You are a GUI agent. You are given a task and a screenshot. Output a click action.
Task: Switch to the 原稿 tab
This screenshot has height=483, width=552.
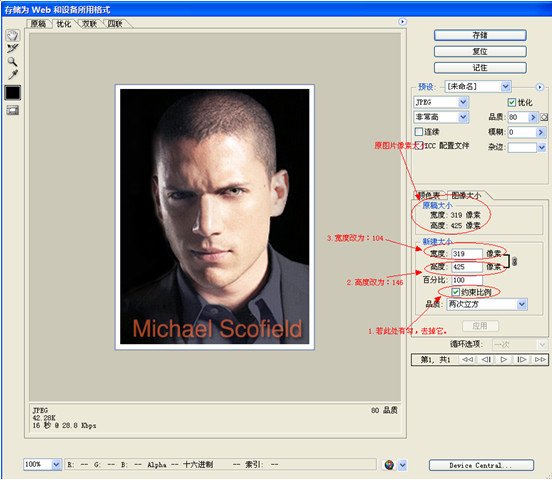pos(38,24)
